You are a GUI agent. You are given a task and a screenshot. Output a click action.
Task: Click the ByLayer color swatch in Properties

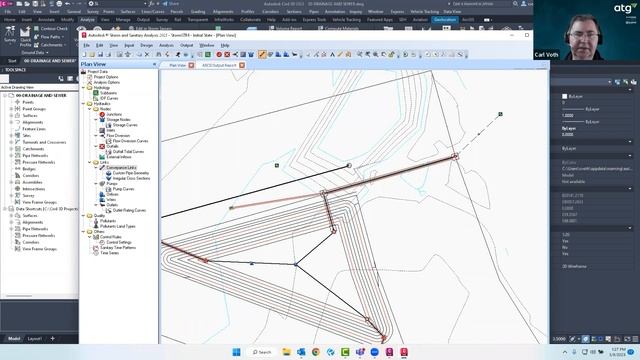(x=564, y=96)
